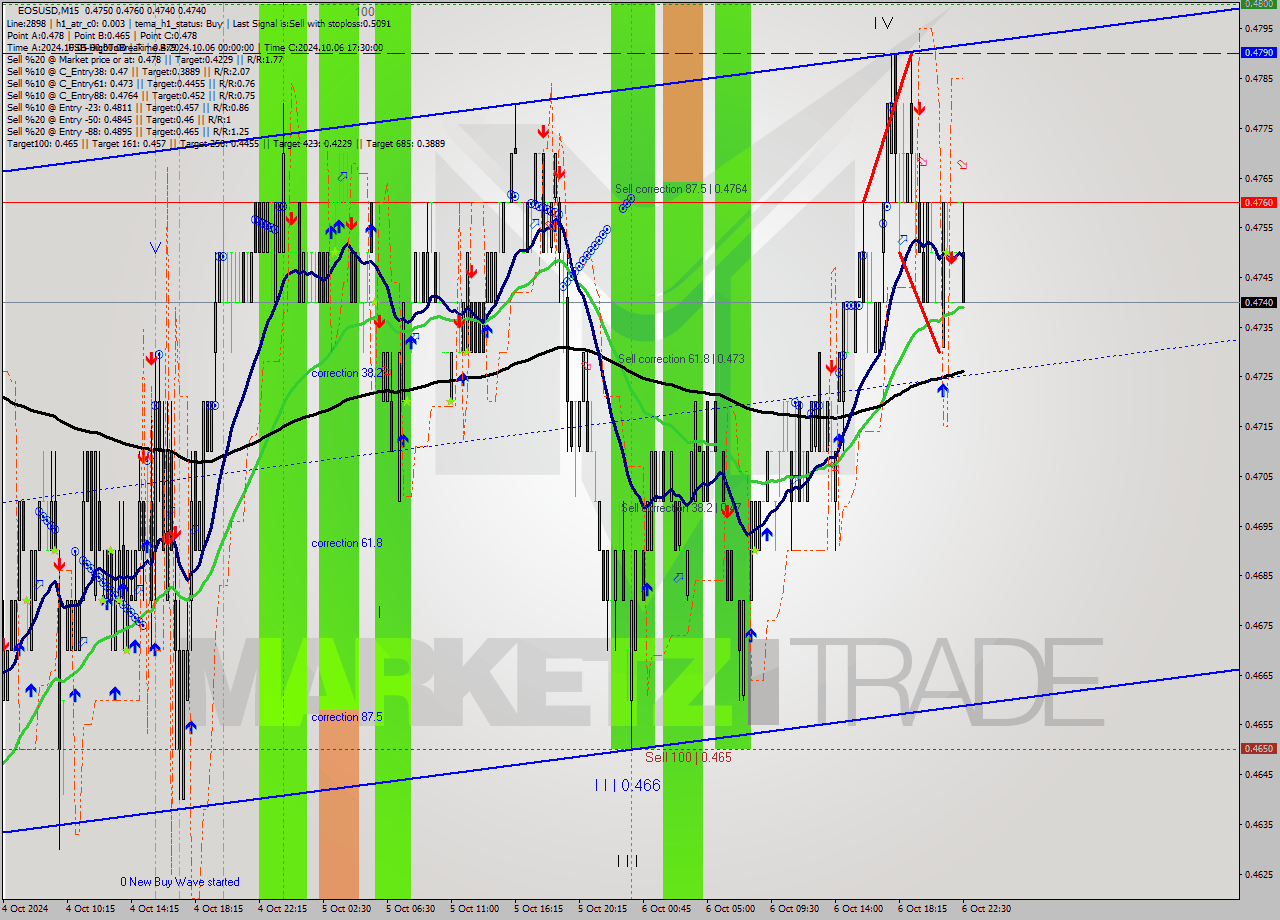Select the 'Sell correction 61.8 | 0.473' label
The width and height of the screenshot is (1280, 920).
pos(680,358)
